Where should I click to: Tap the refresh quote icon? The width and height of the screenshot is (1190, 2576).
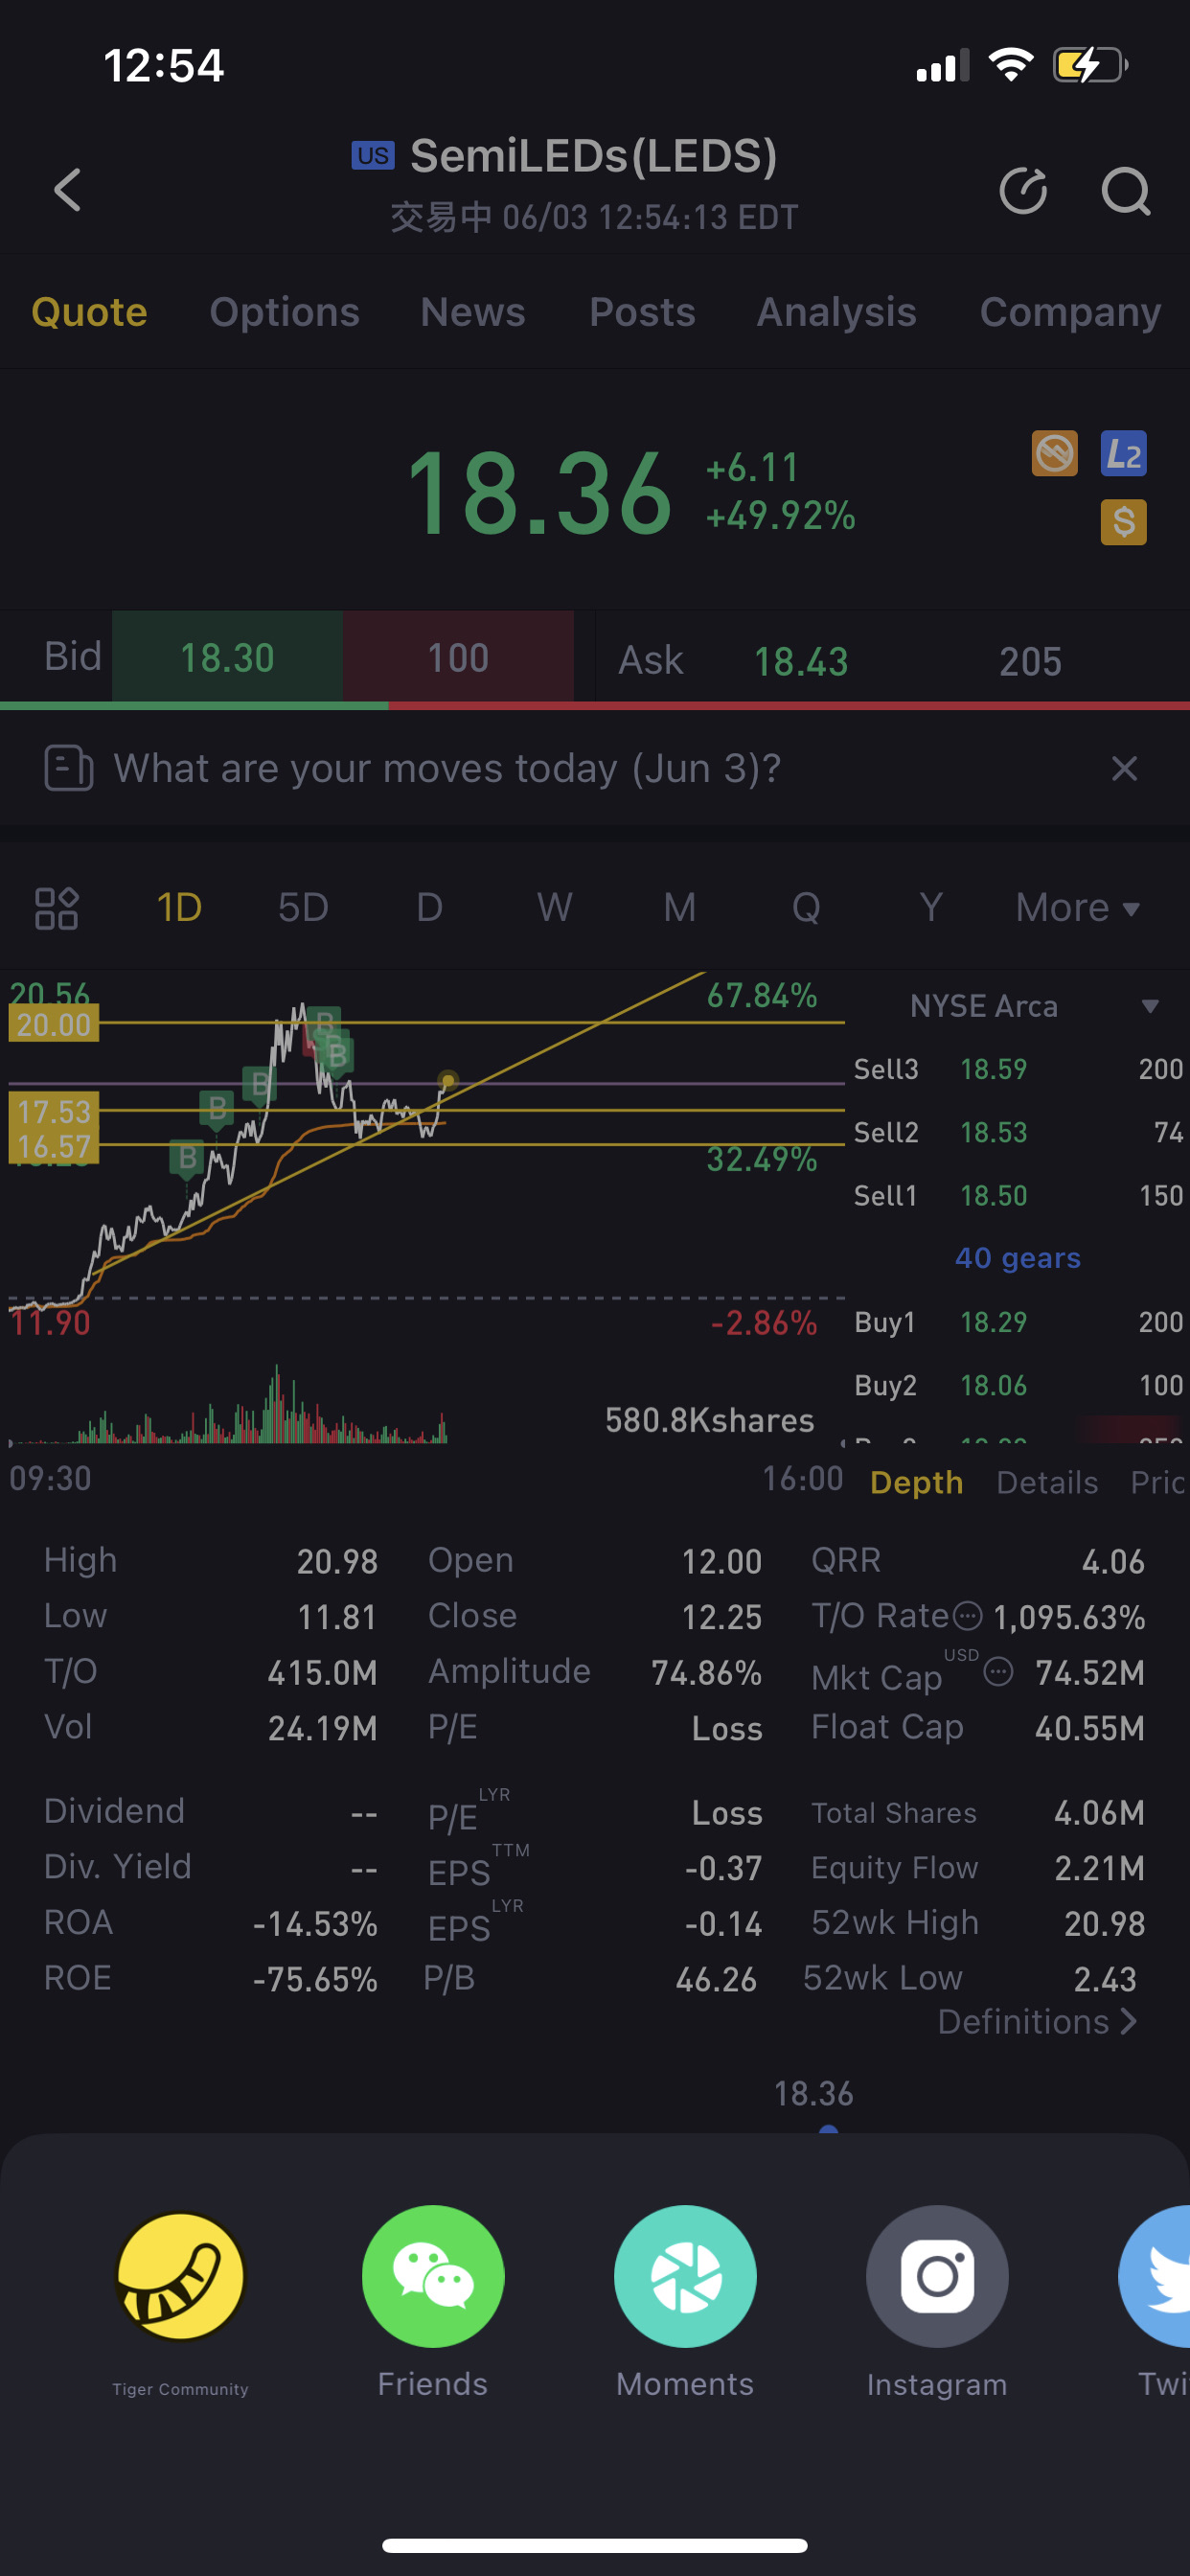(1023, 190)
